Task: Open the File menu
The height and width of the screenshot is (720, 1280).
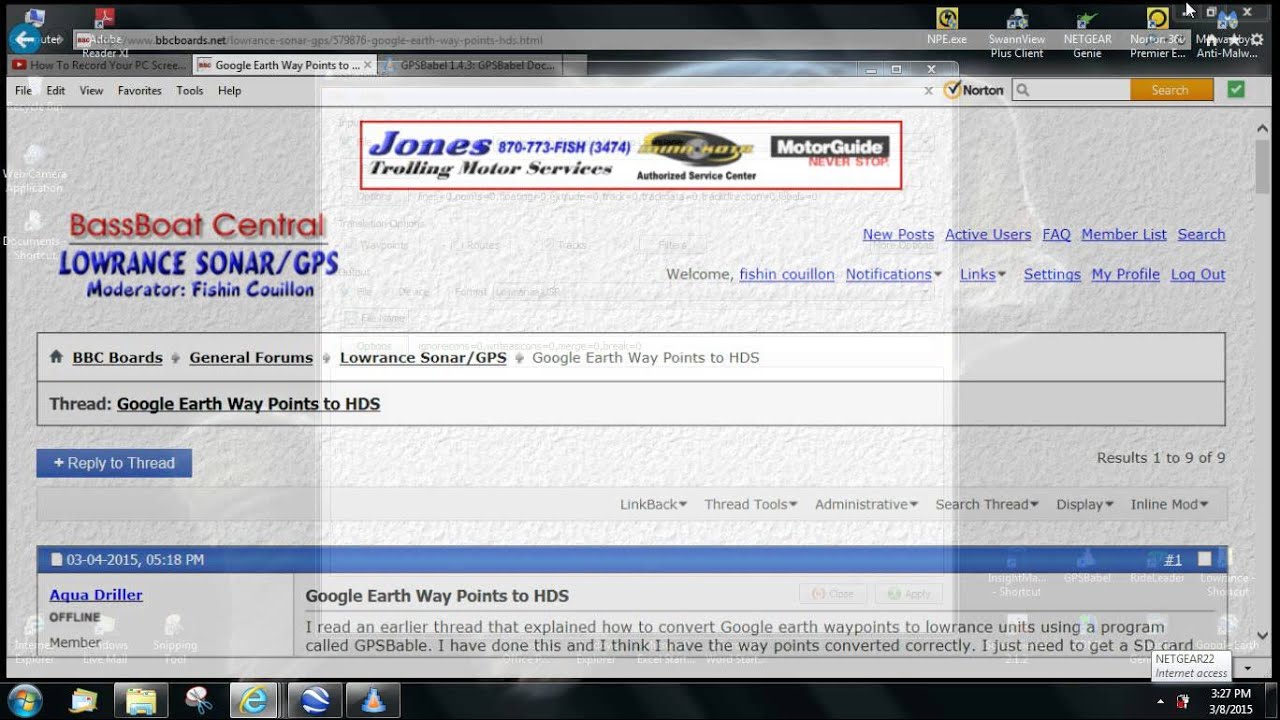Action: (23, 90)
